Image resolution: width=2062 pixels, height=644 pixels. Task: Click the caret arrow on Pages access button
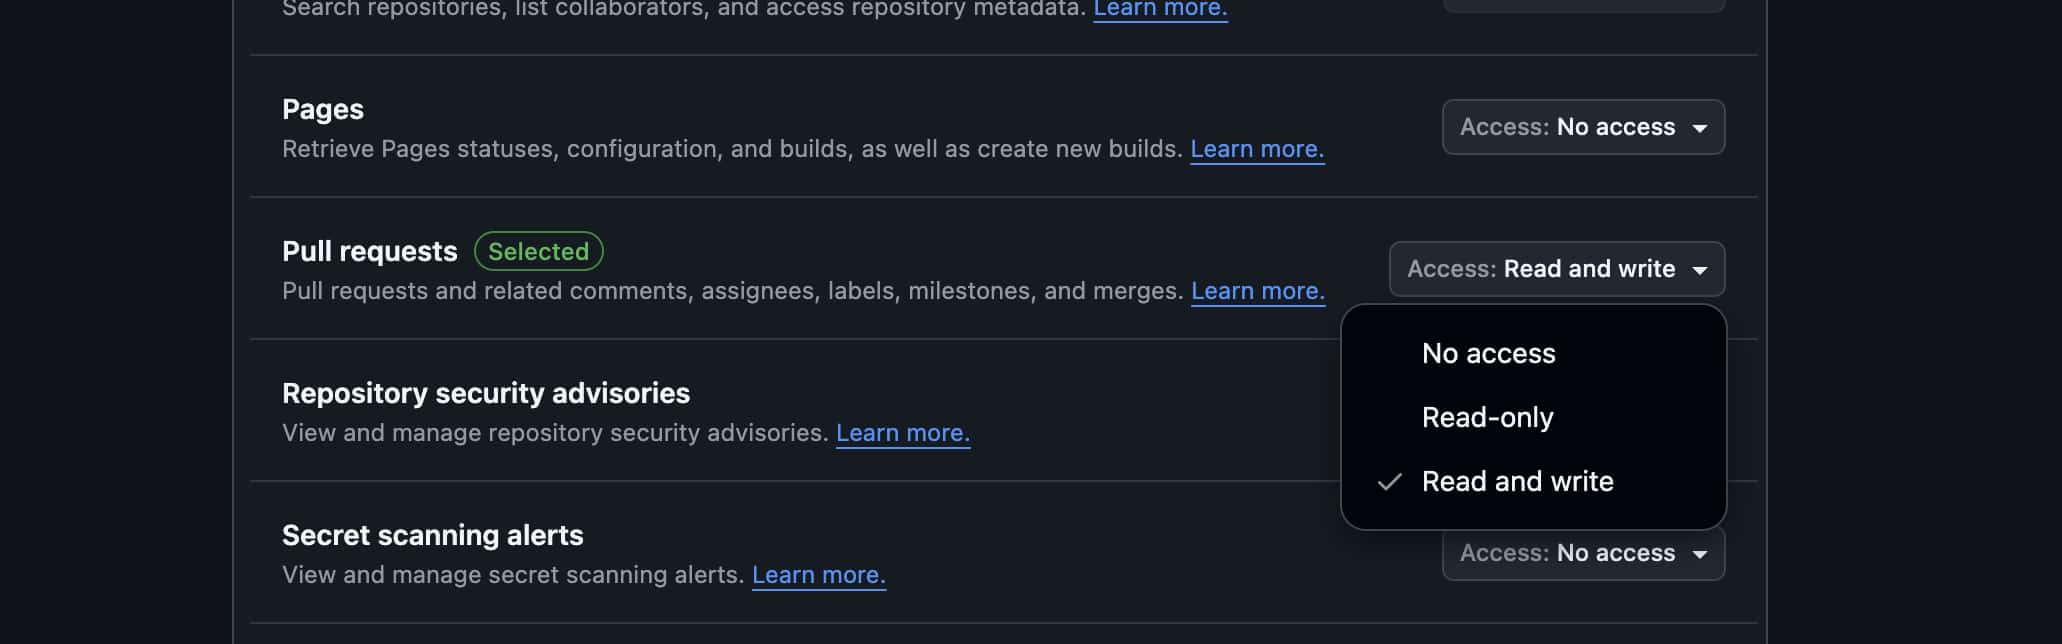[1699, 129]
